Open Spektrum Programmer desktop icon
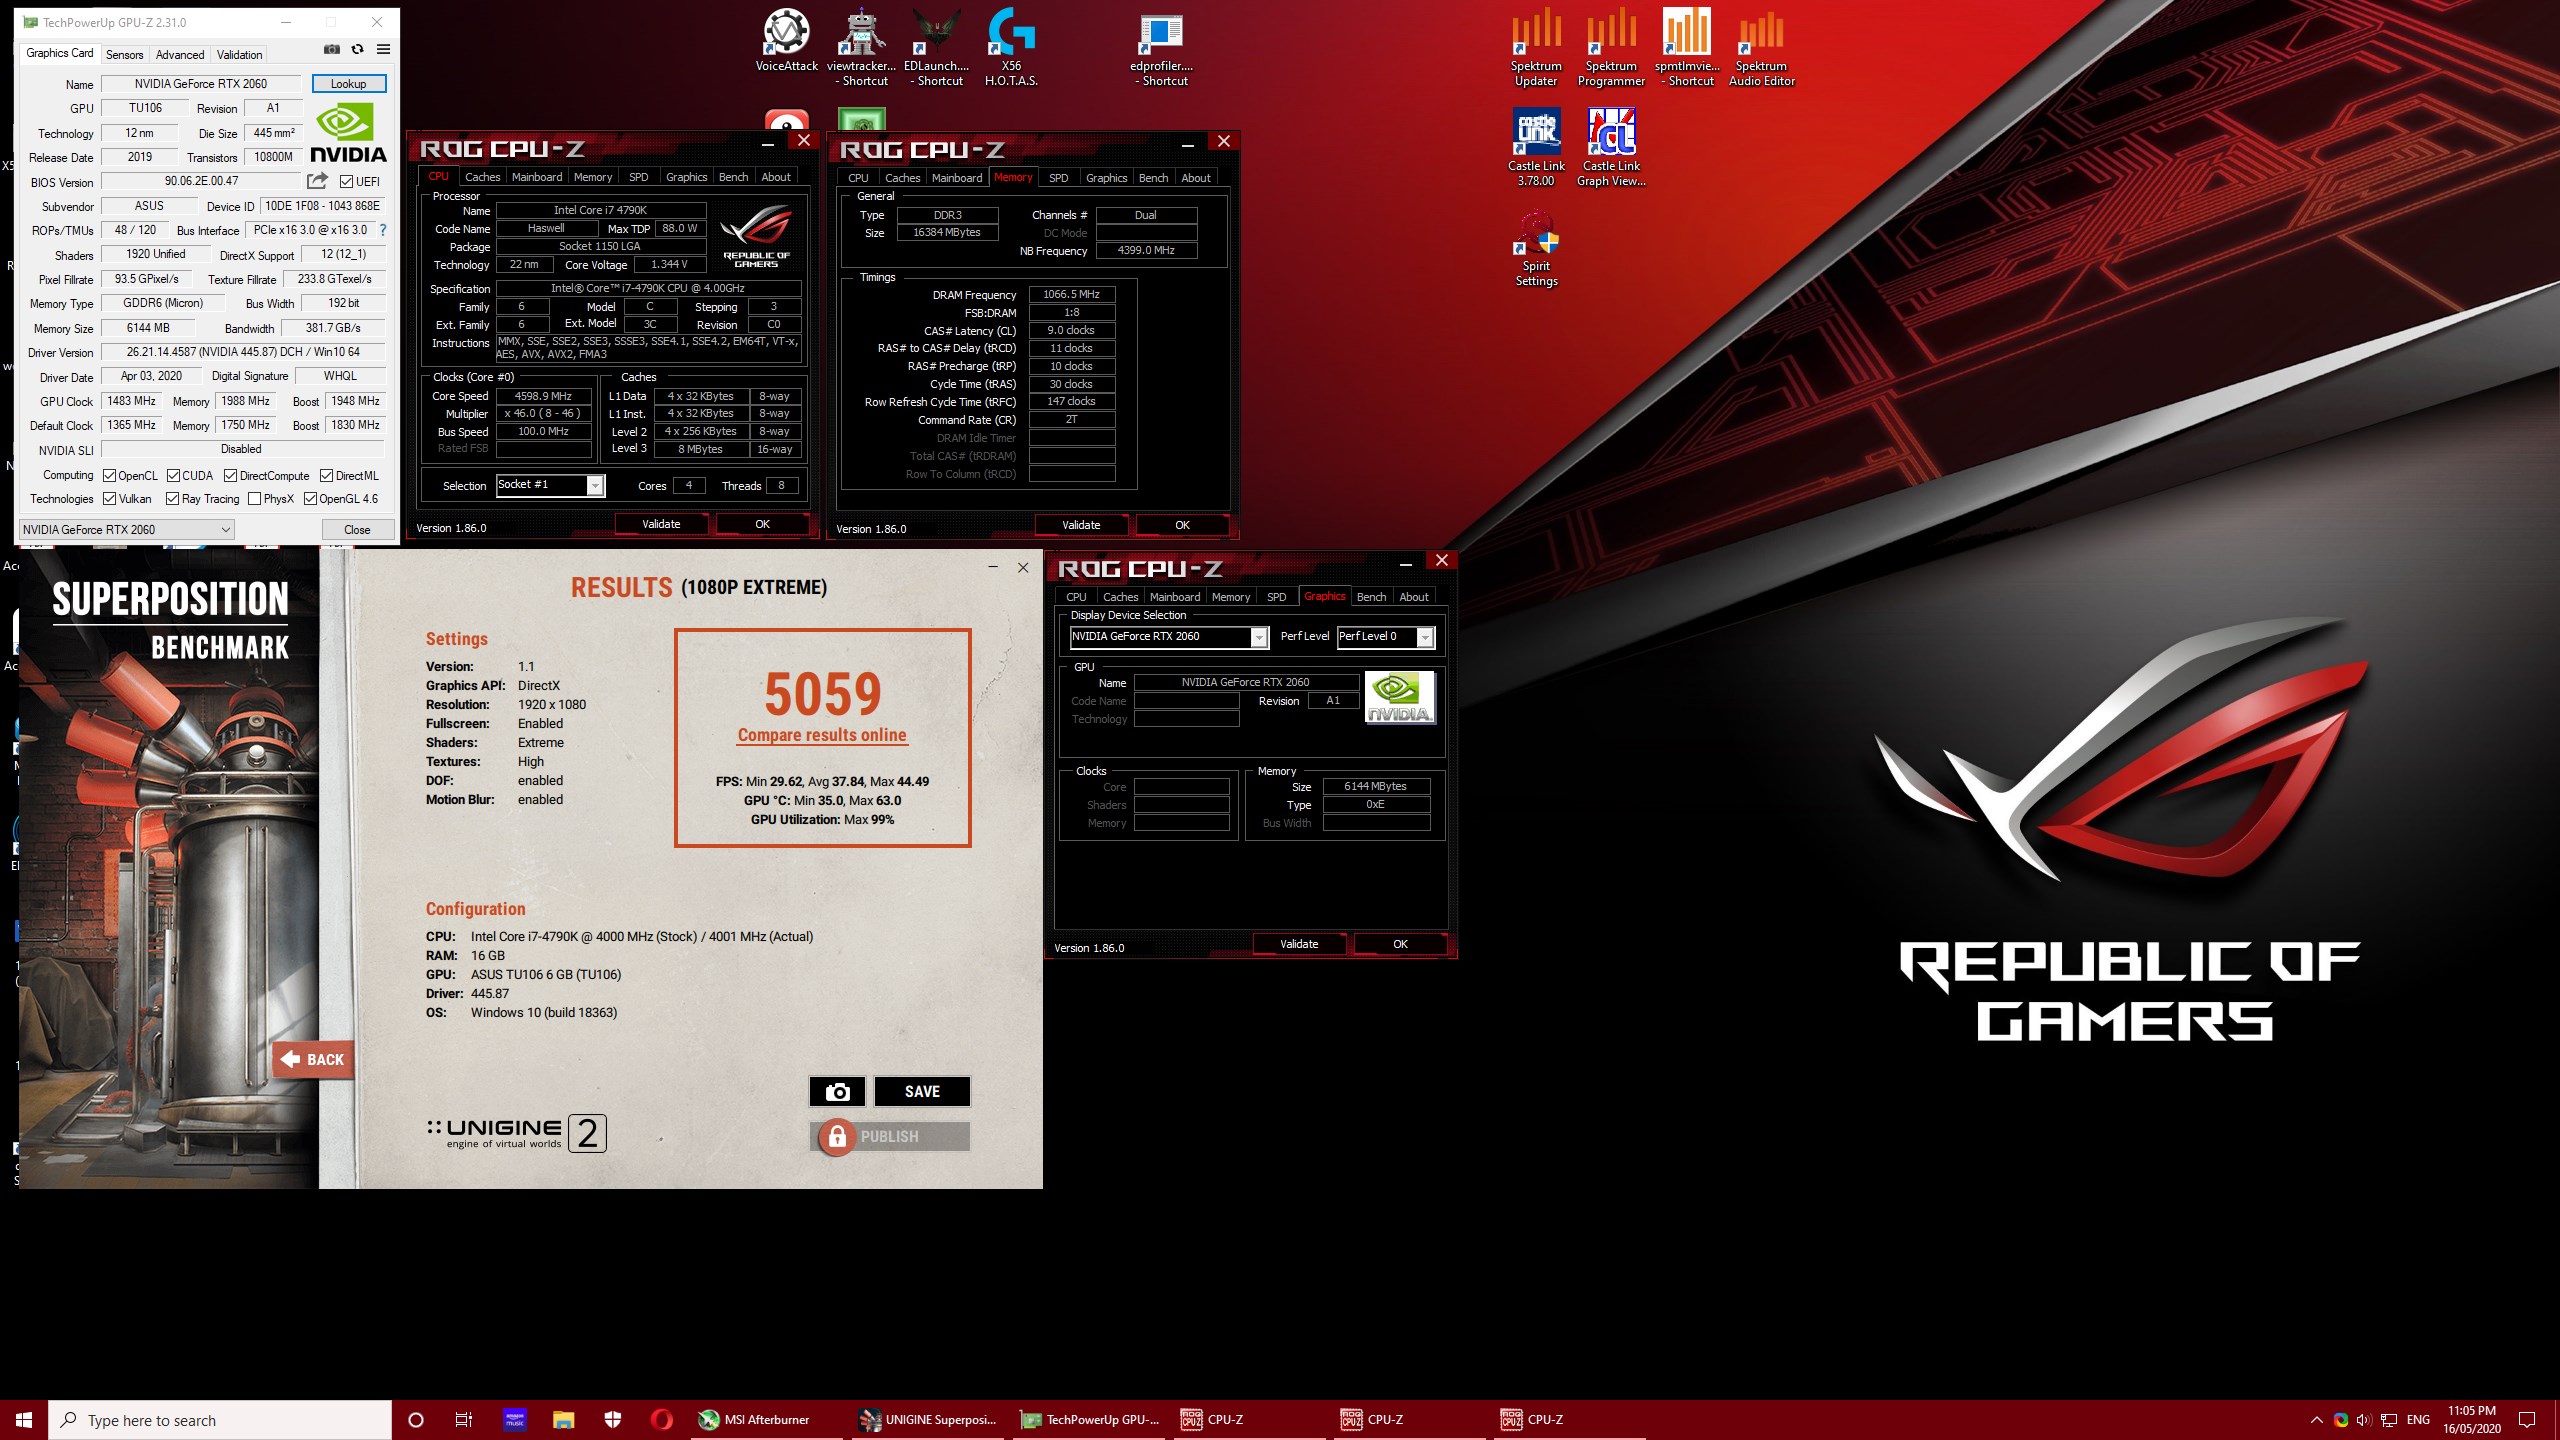 click(1611, 48)
